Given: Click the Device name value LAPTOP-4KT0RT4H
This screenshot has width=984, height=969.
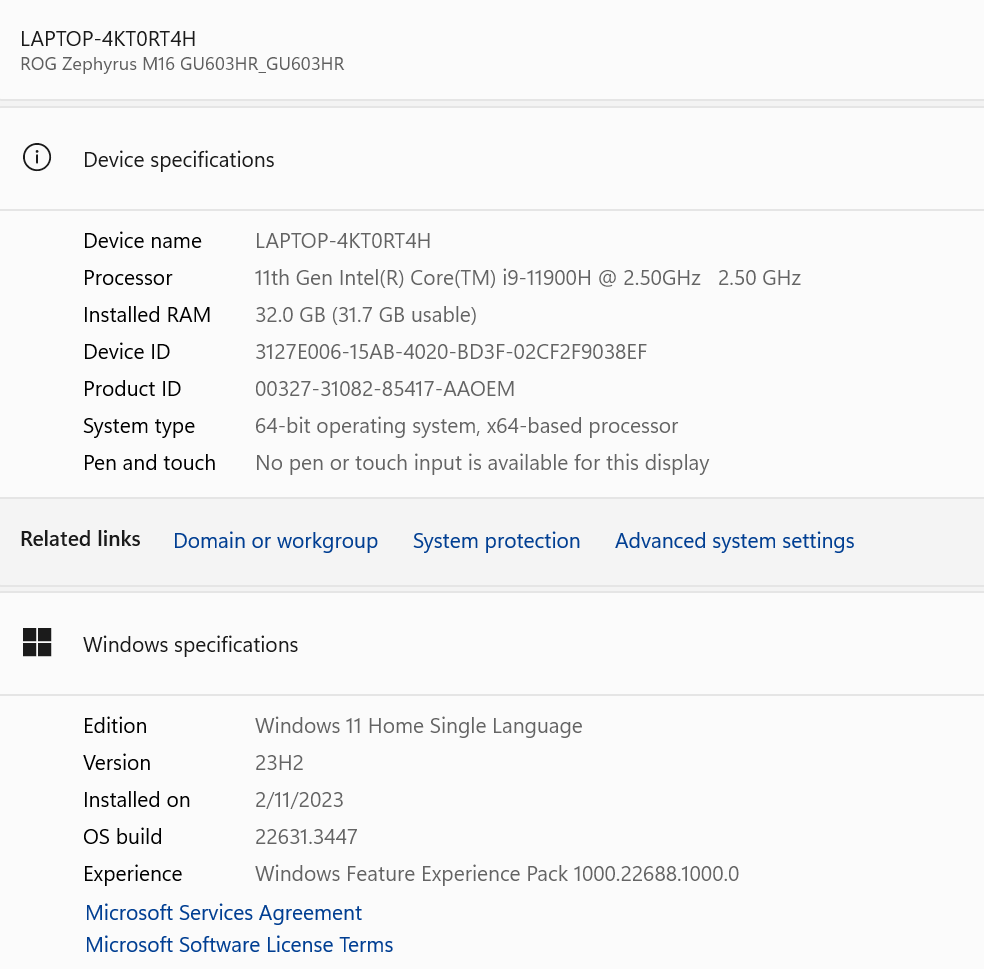Looking at the screenshot, I should 343,241.
